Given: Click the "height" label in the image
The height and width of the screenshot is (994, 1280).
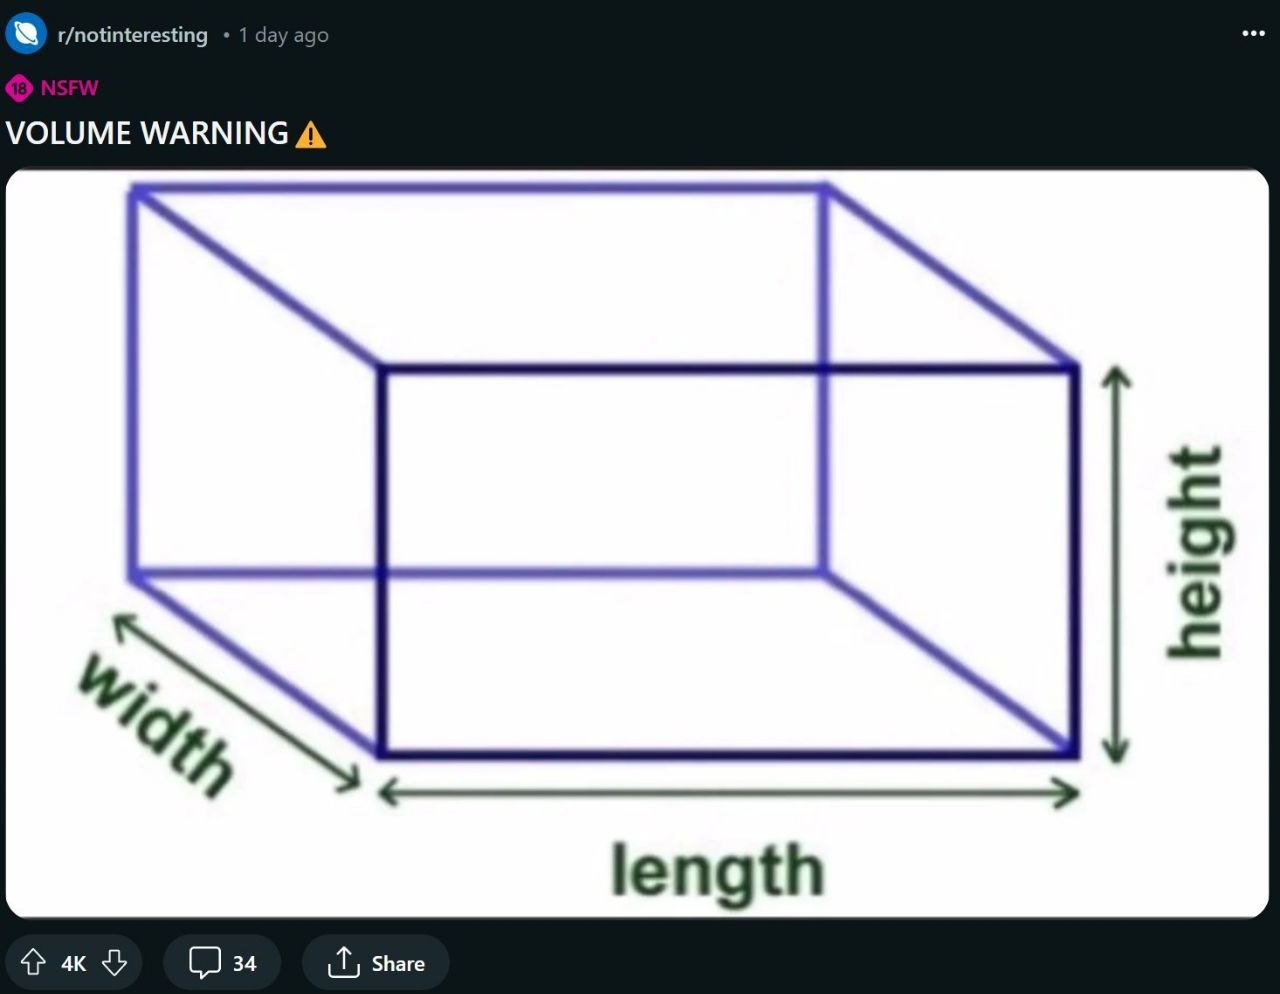Looking at the screenshot, I should click(x=1196, y=553).
